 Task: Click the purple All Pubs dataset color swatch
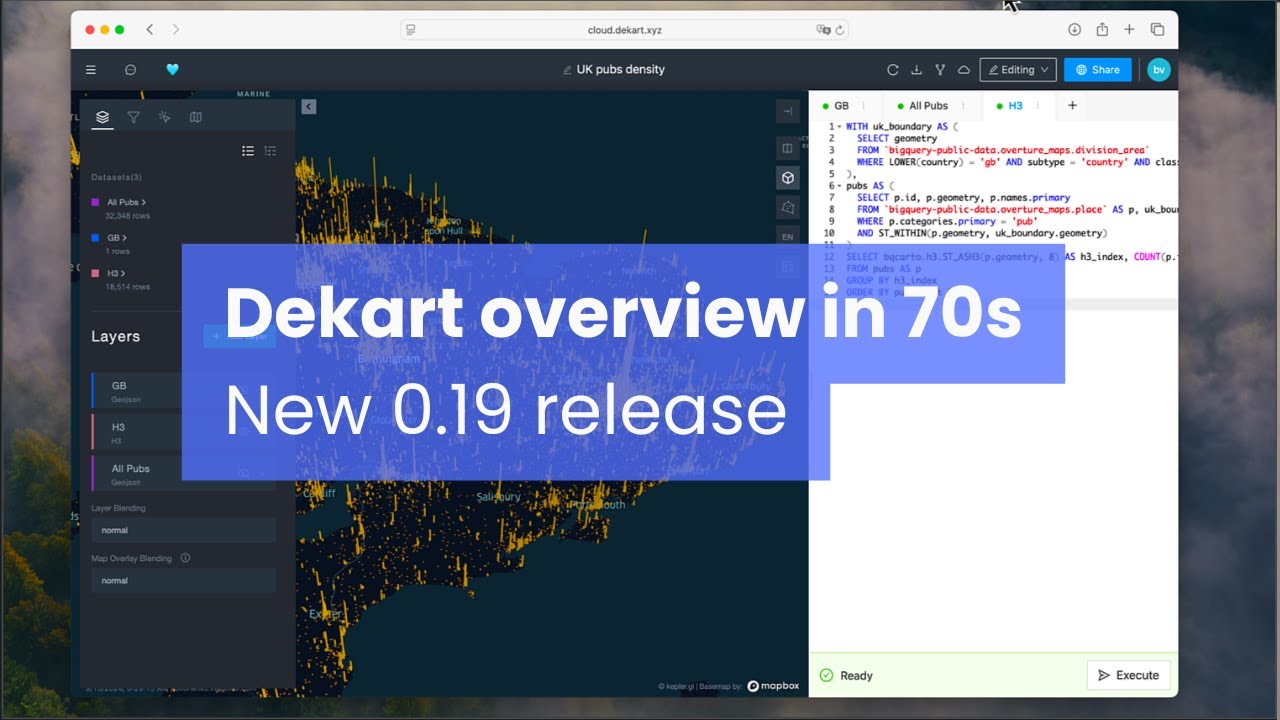tap(95, 203)
